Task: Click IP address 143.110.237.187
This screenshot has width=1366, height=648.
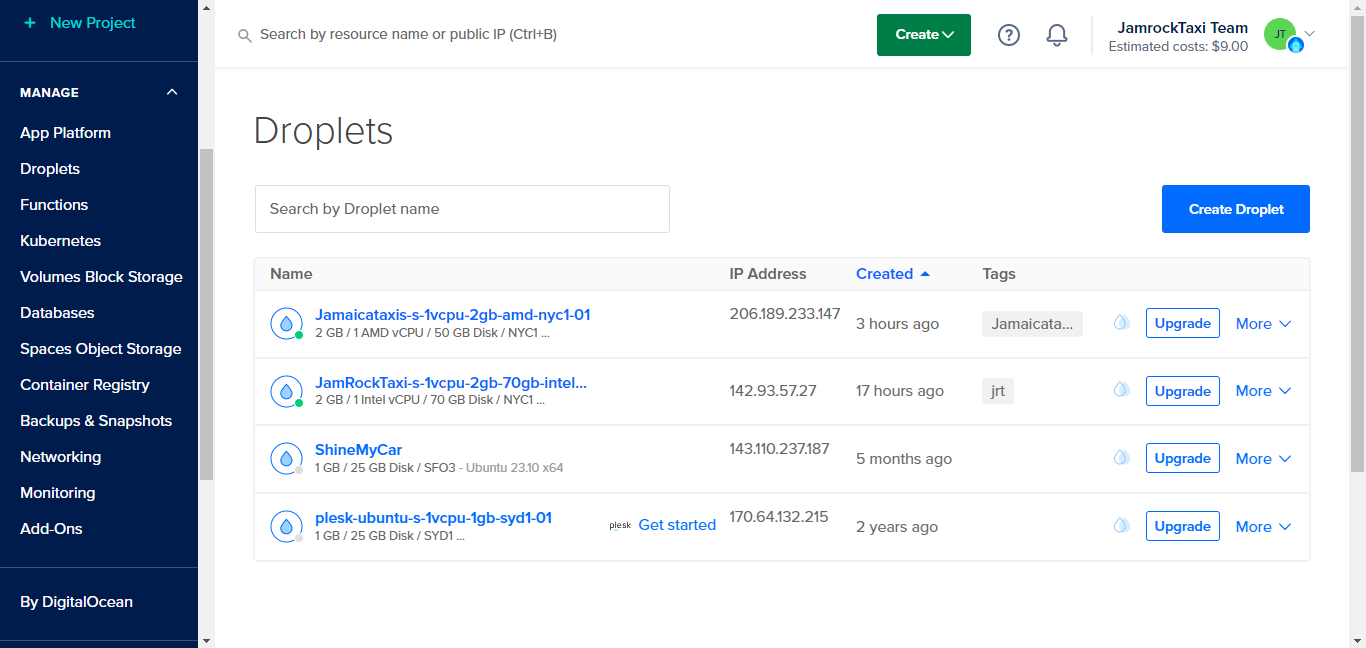Action: [780, 449]
